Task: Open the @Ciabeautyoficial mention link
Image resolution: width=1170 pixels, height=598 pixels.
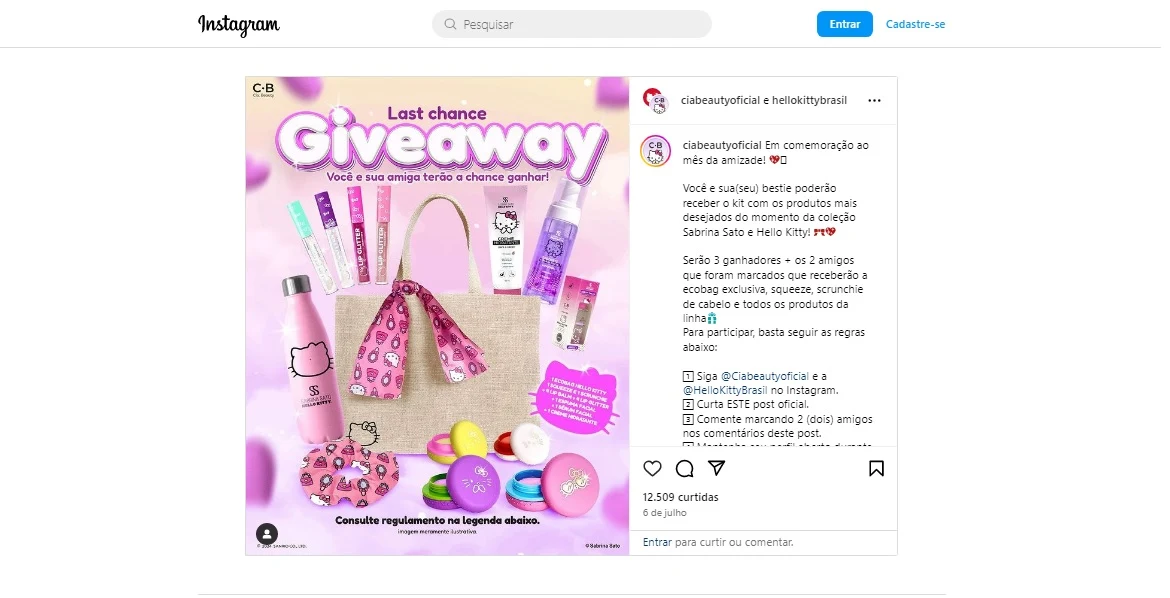Action: (x=765, y=376)
